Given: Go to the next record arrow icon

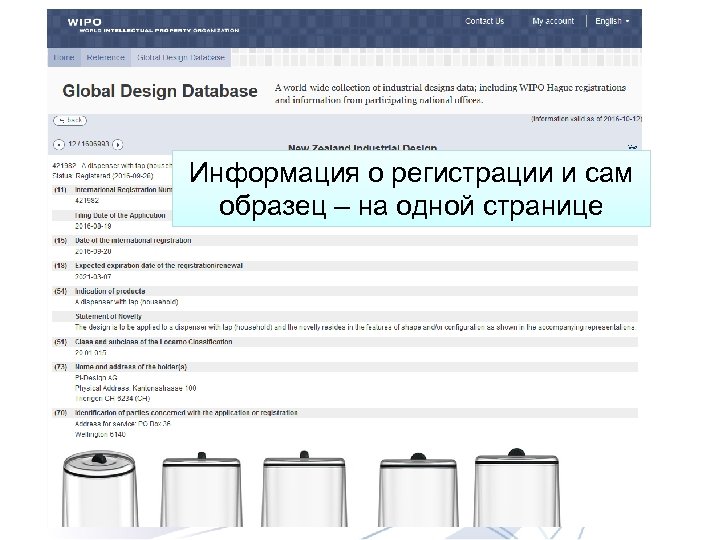Looking at the screenshot, I should coord(118,145).
